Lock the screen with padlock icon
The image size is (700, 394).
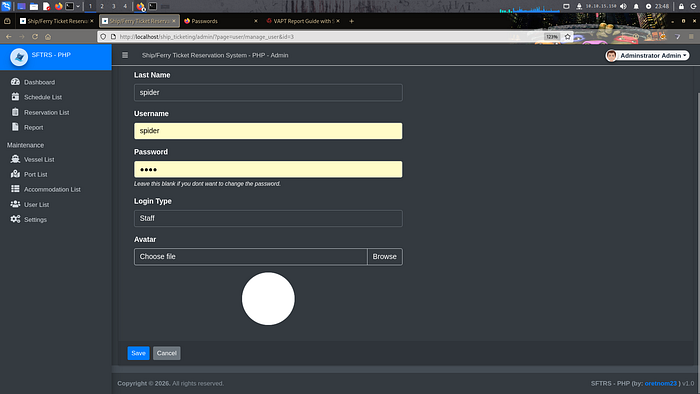[x=681, y=6]
